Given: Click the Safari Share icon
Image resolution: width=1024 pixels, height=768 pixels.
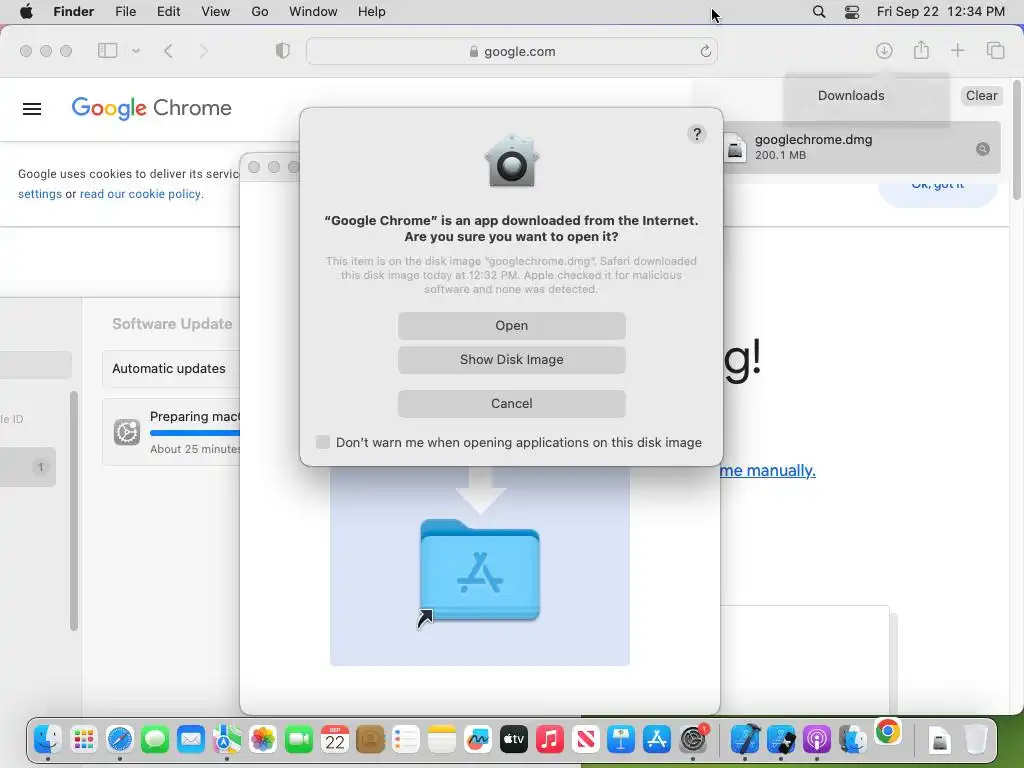Looking at the screenshot, I should click(921, 50).
